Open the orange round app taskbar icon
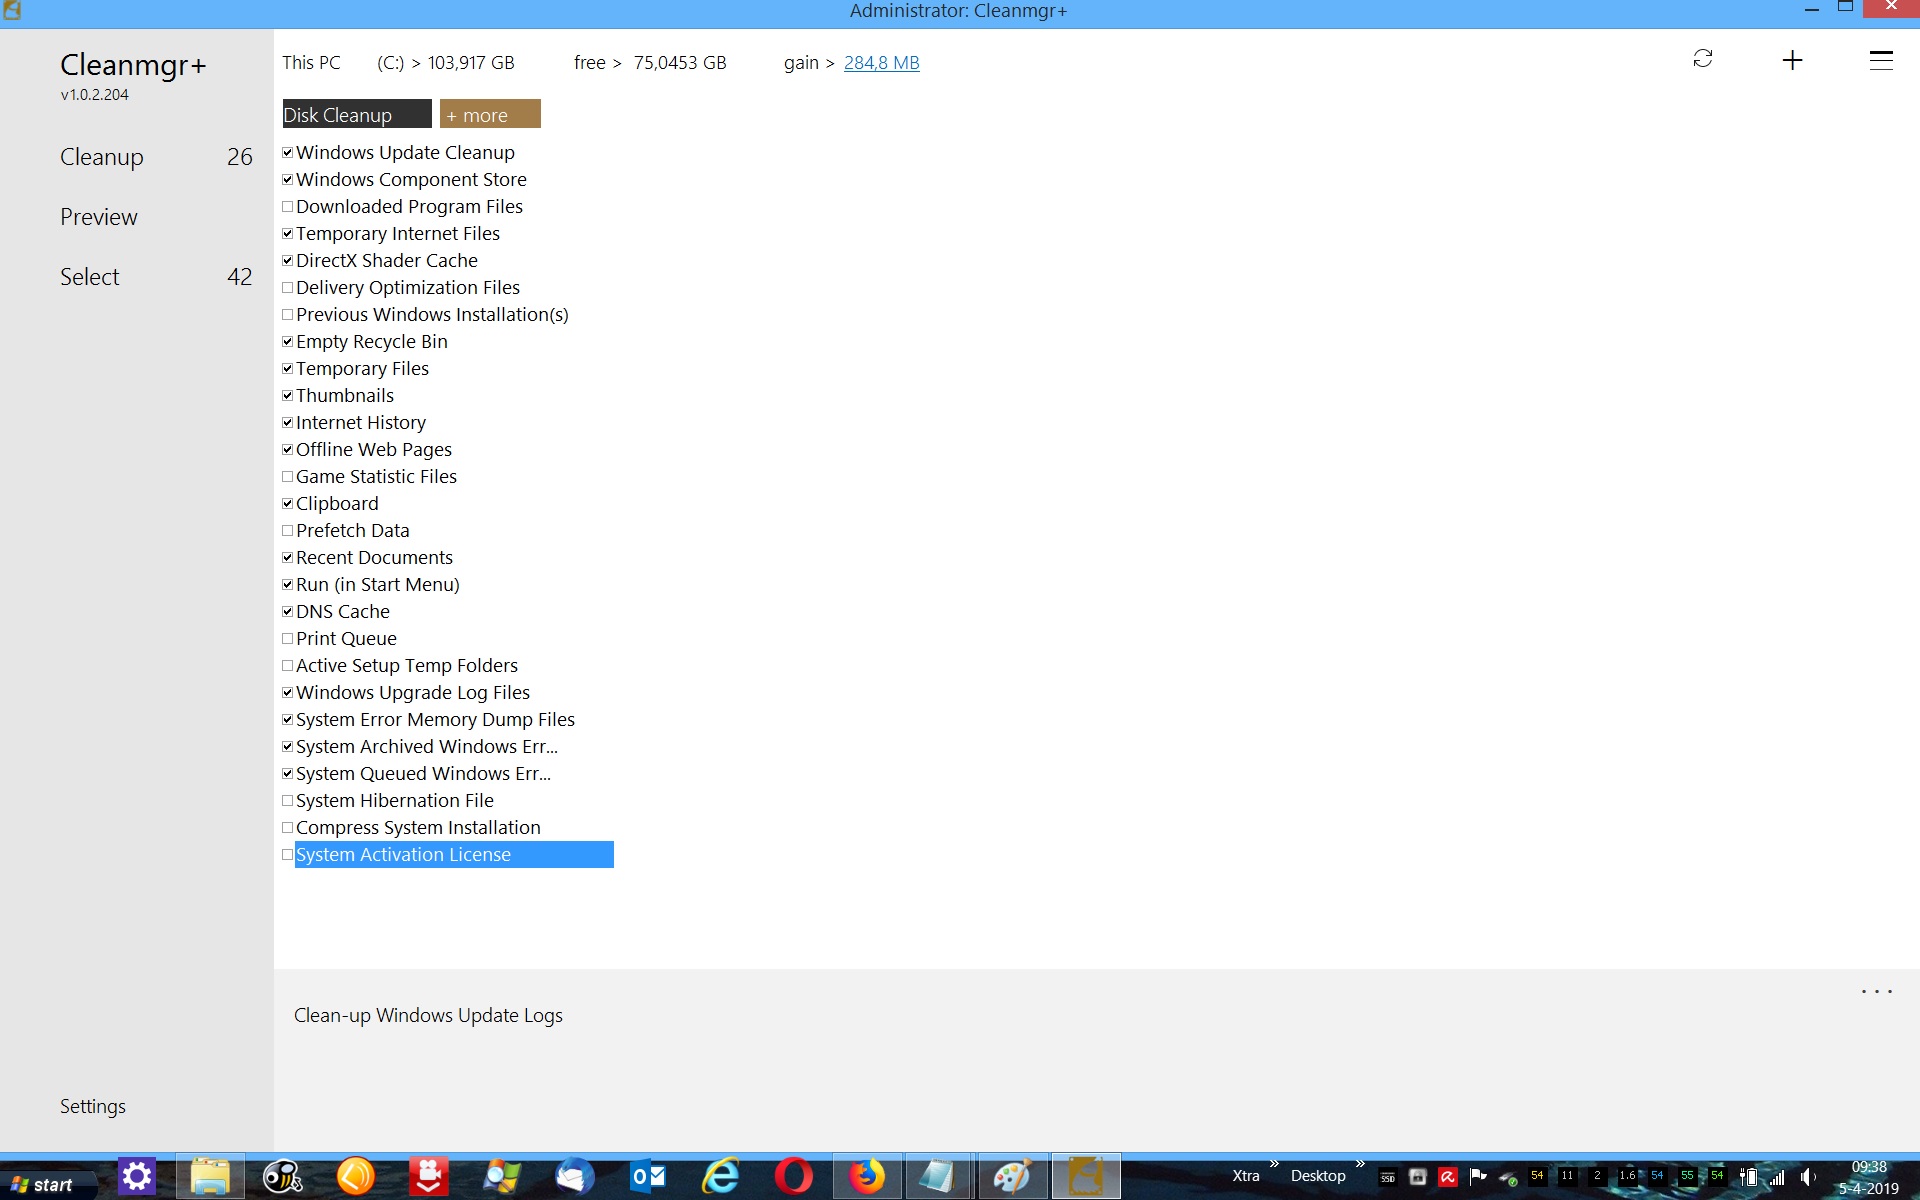This screenshot has width=1920, height=1200. coord(355,1177)
